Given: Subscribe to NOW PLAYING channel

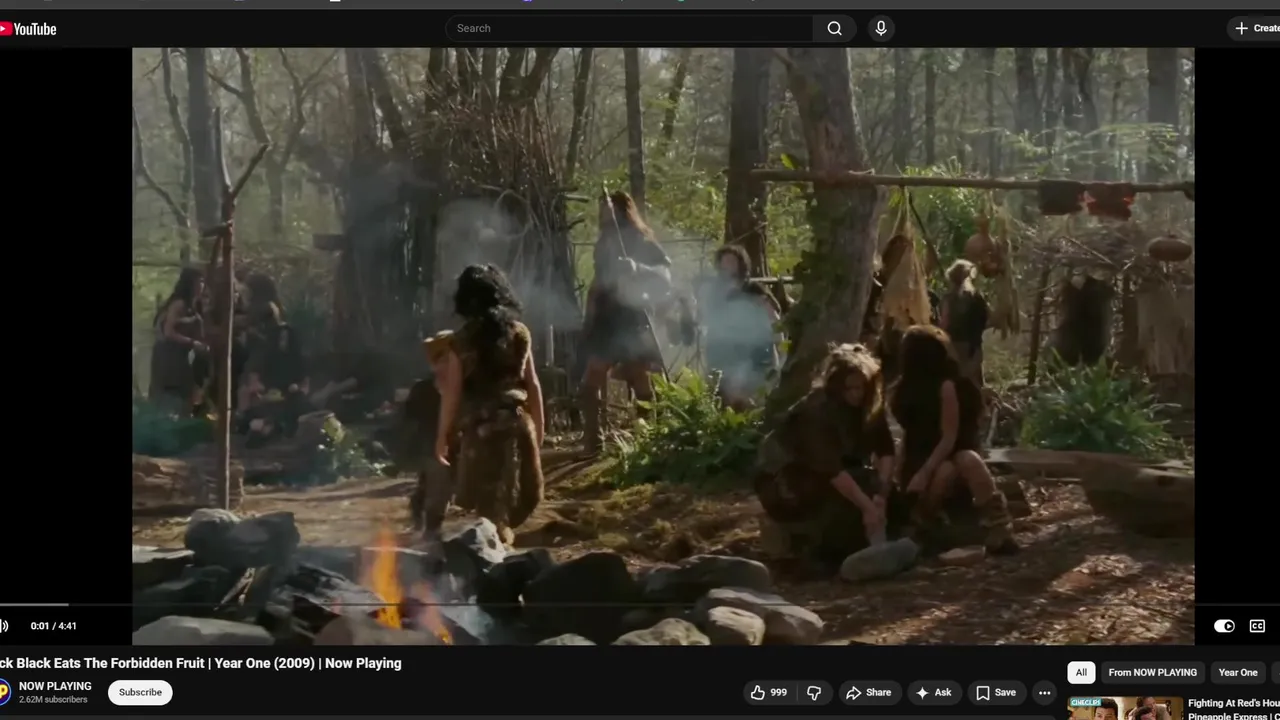Looking at the screenshot, I should pos(140,692).
